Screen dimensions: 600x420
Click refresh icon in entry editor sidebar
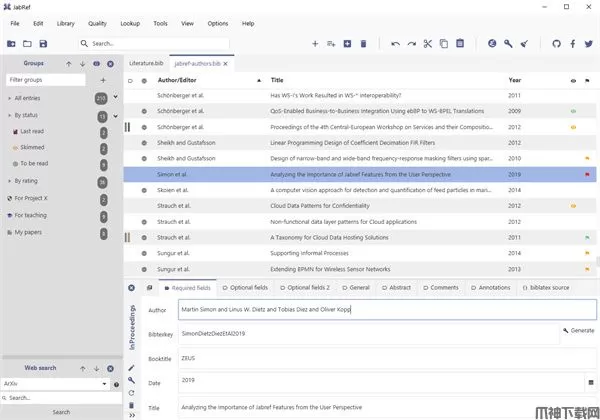pos(131,393)
